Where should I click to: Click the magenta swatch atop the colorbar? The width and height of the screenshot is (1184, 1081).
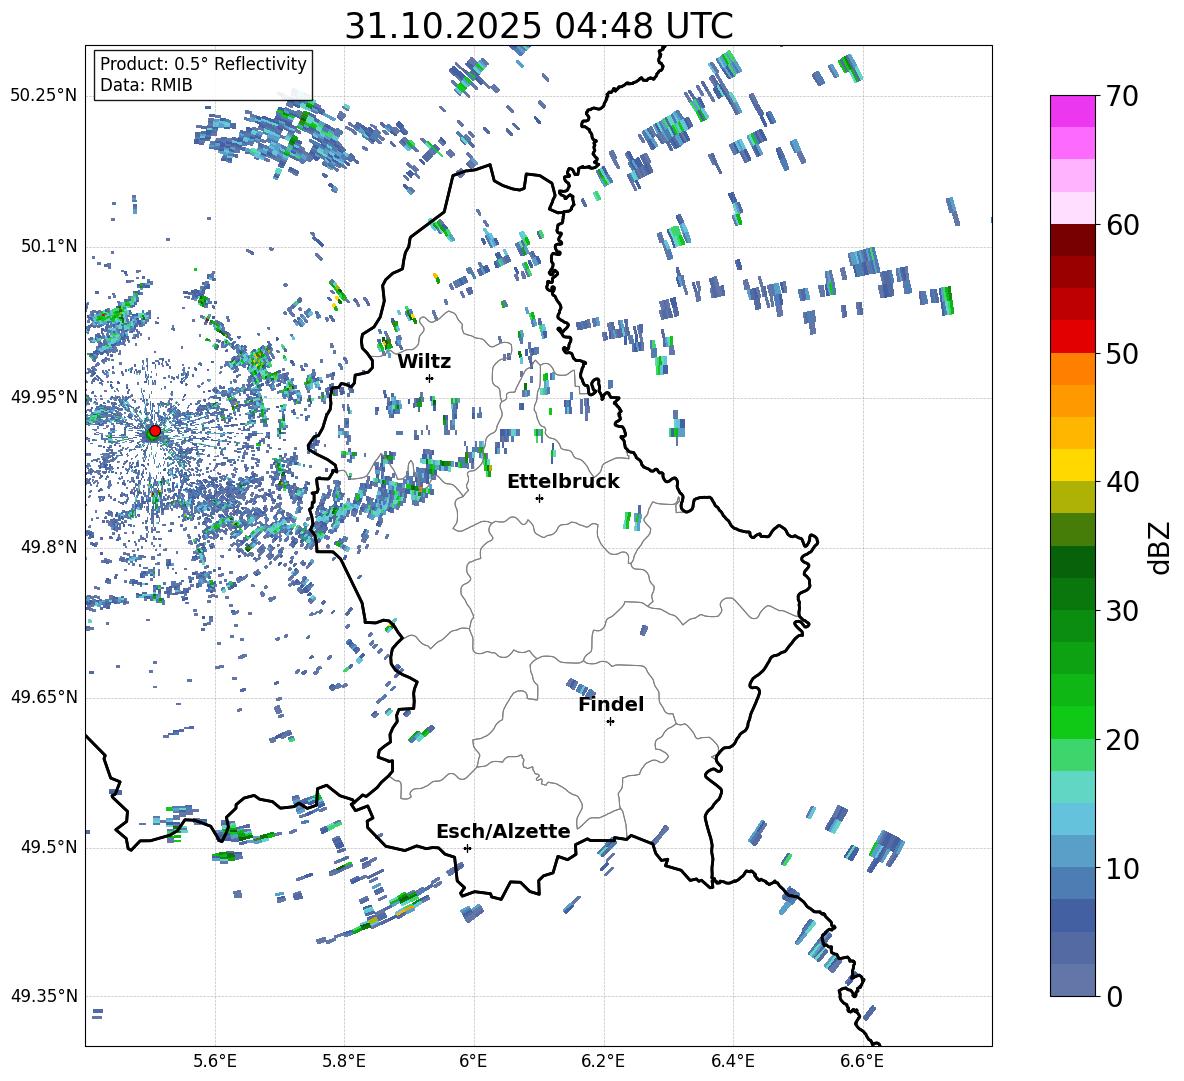(1073, 112)
